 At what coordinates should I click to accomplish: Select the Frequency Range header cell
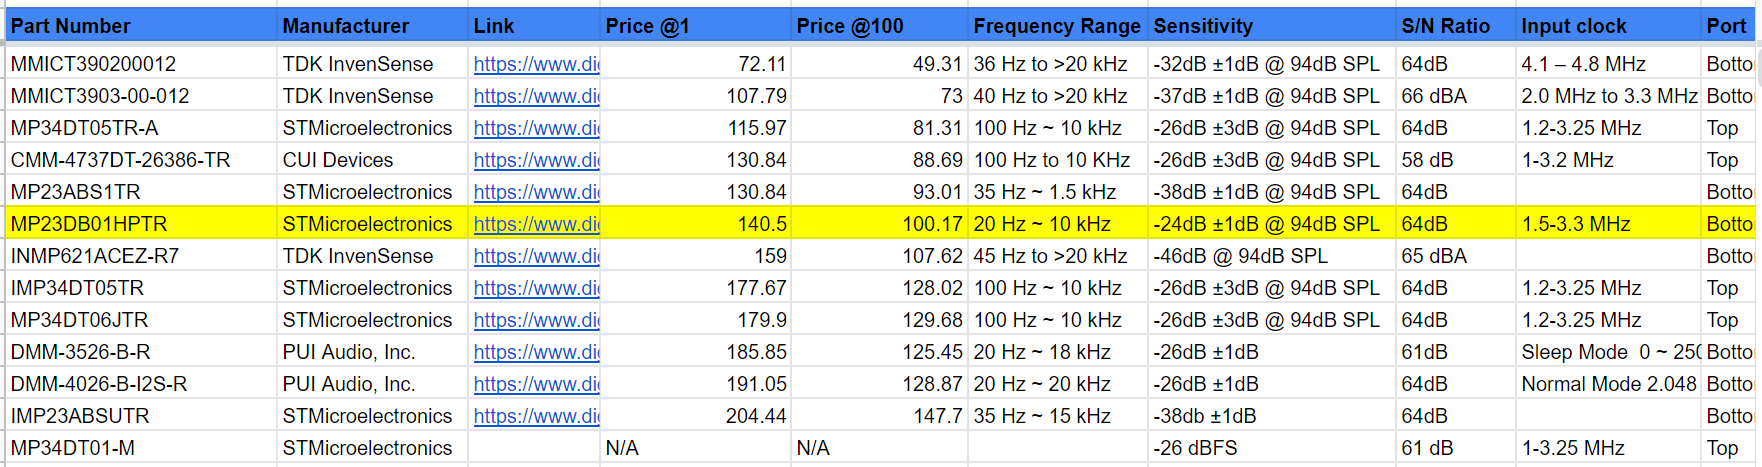click(1058, 25)
